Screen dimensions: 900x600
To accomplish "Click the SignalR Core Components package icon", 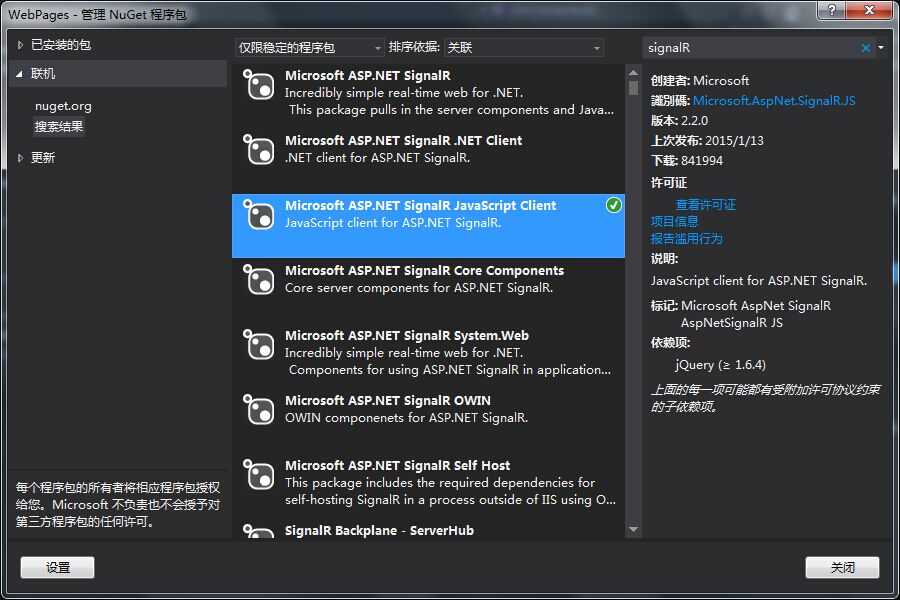I will point(259,280).
